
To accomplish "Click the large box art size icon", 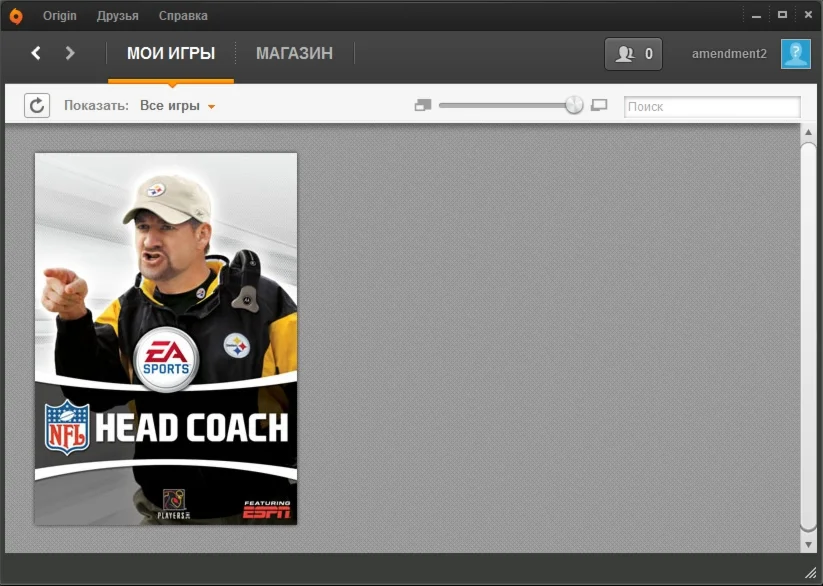I will (x=598, y=104).
